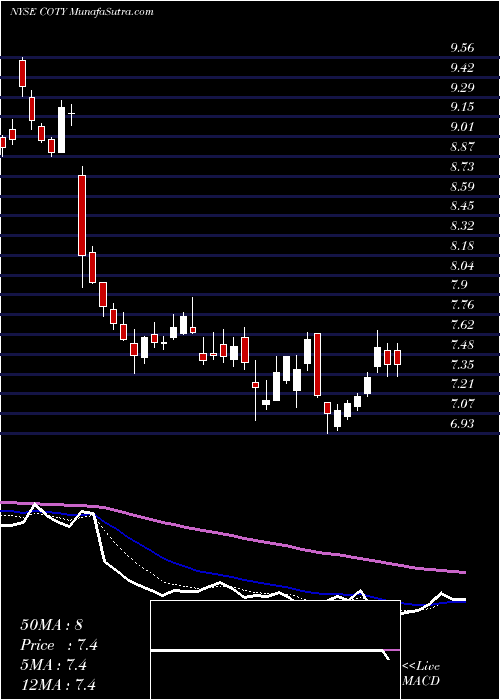Click the 5MA : 7.4 reading

pyautogui.click(x=53, y=665)
